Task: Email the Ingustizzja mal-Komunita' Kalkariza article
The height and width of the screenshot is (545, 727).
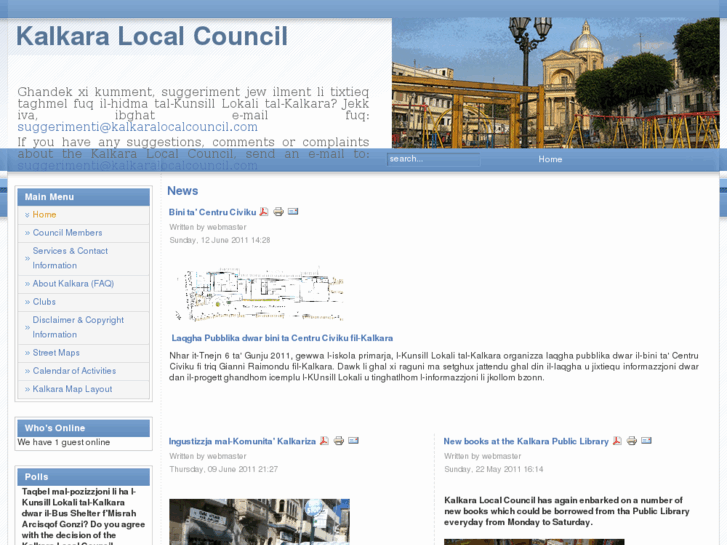Action: [x=353, y=440]
